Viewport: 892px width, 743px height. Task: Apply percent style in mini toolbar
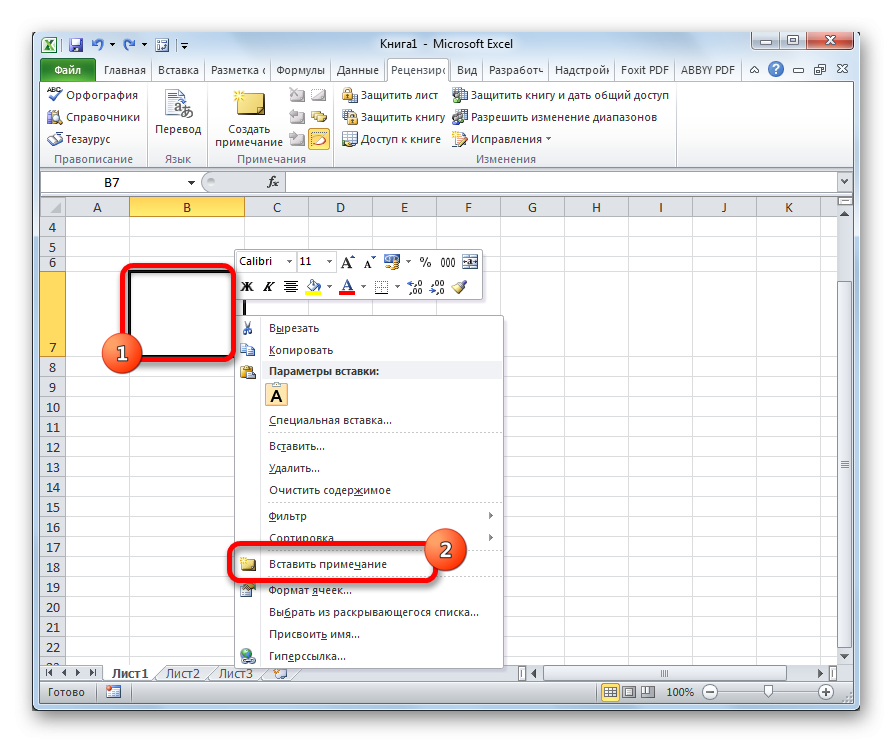tap(425, 262)
